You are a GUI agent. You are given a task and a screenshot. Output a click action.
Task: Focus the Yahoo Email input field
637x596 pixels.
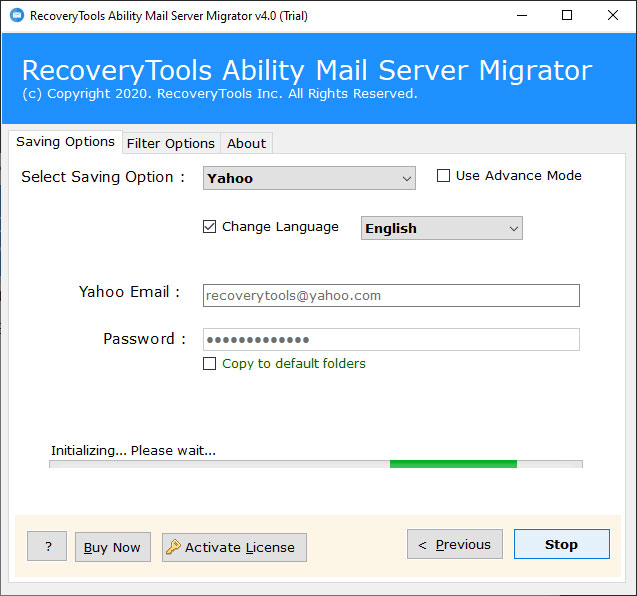(x=391, y=295)
